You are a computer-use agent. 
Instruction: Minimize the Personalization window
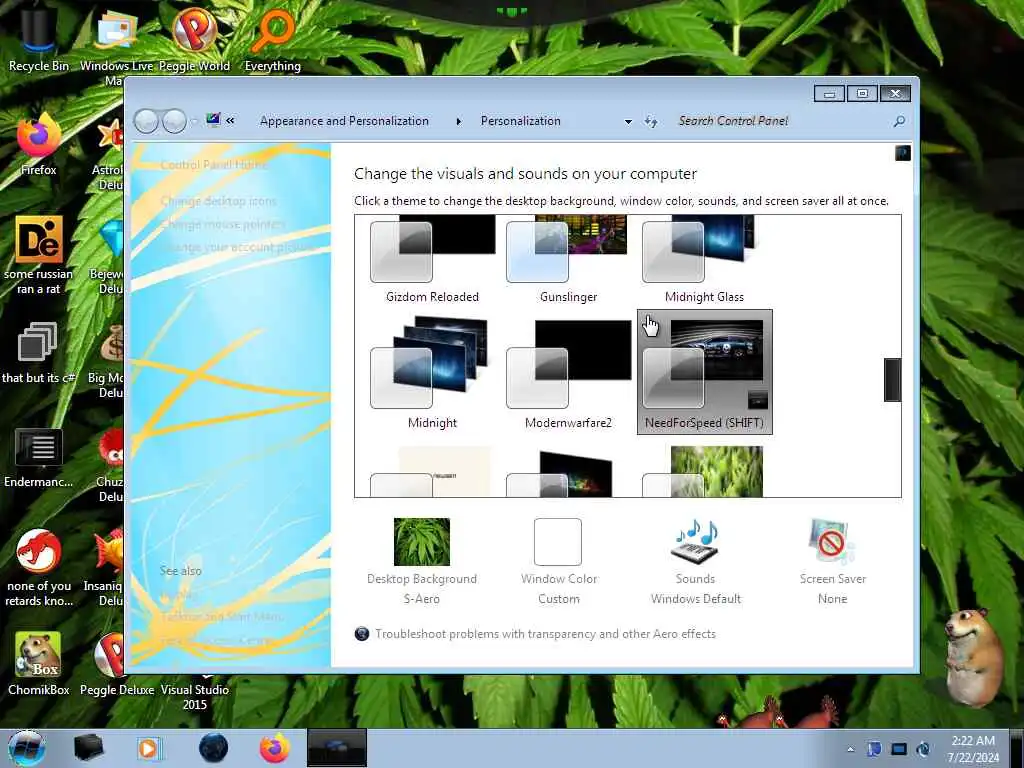click(829, 94)
